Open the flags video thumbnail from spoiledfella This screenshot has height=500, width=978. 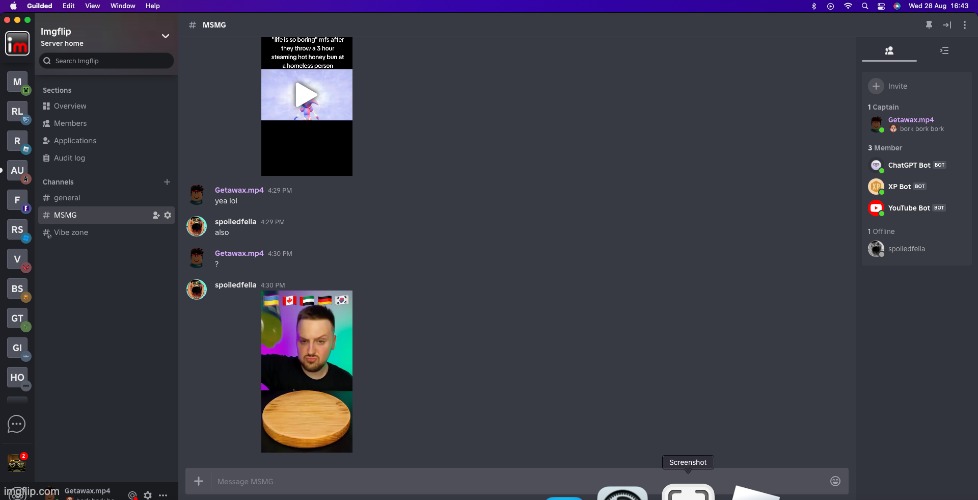tap(306, 371)
